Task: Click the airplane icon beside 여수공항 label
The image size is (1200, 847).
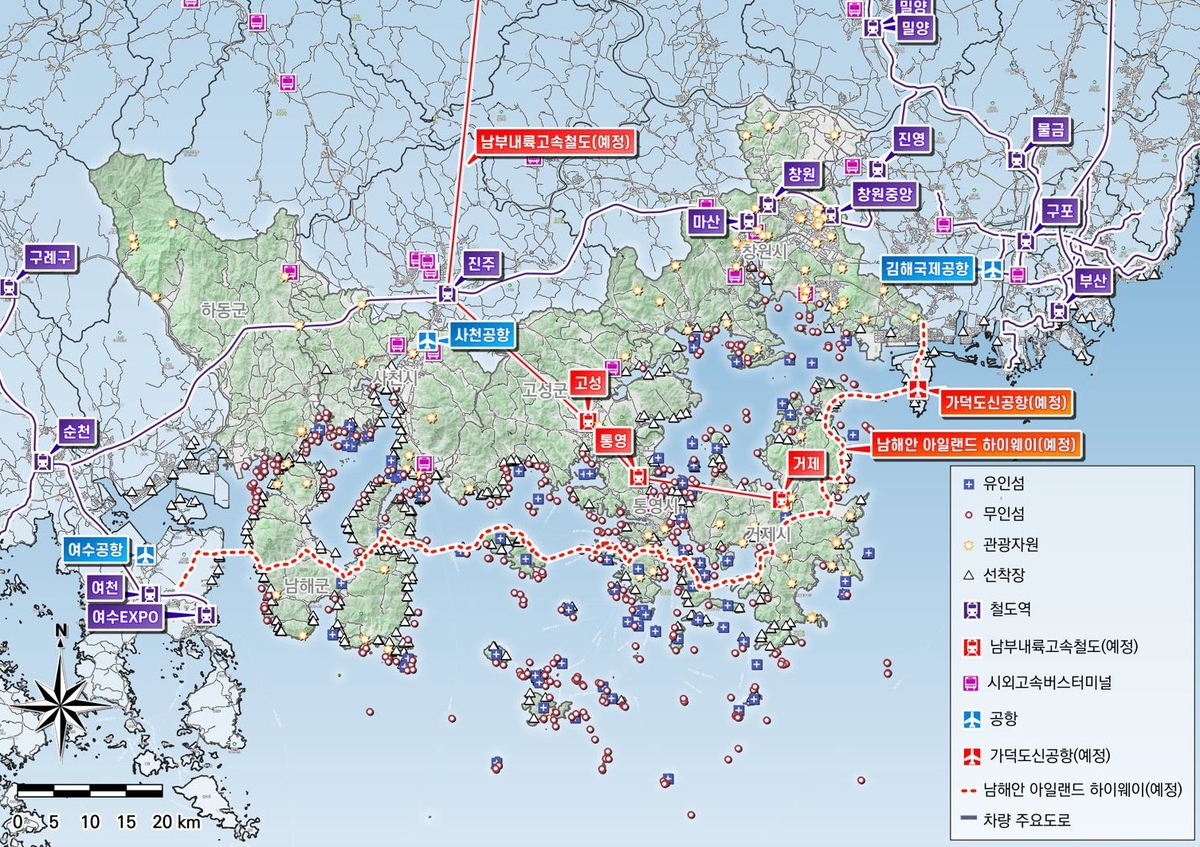Action: point(147,552)
